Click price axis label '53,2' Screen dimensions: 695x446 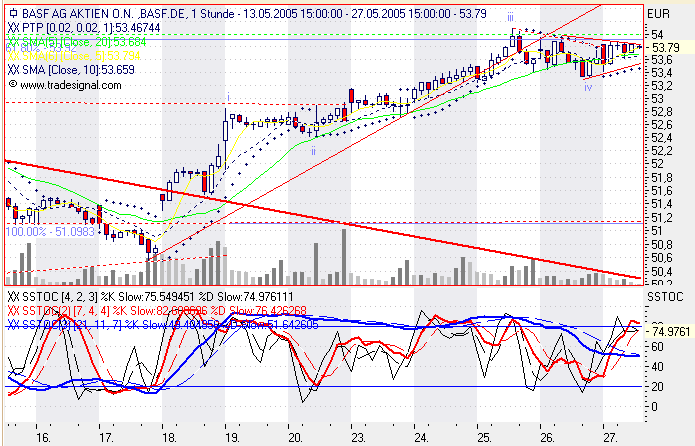pyautogui.click(x=662, y=86)
